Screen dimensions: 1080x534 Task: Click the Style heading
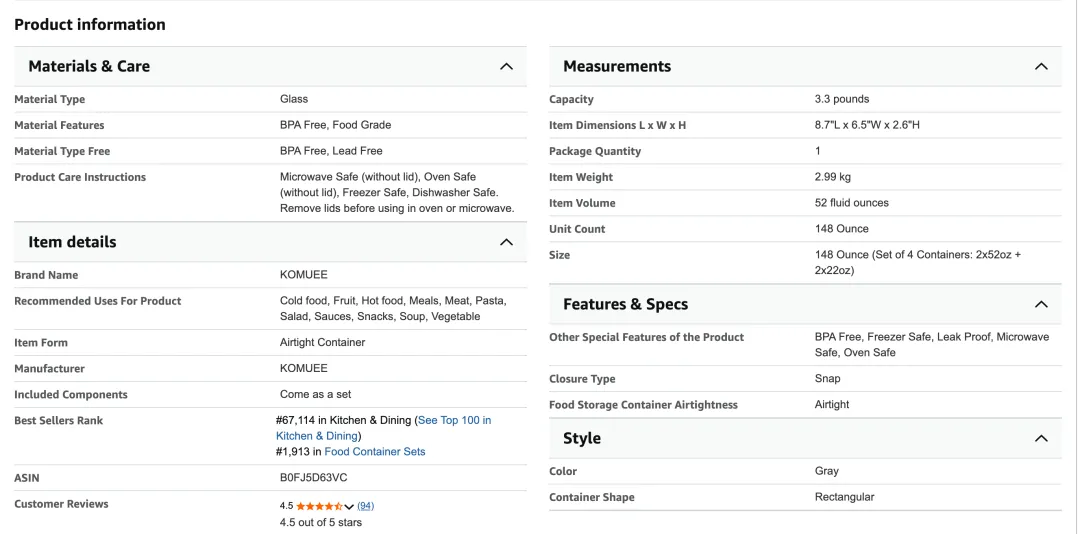(582, 438)
